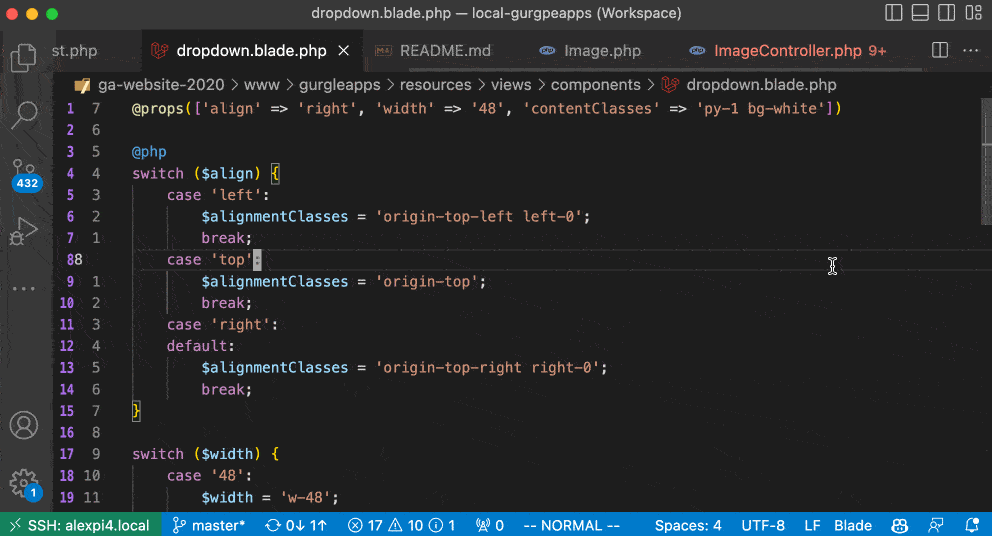Open the Search view icon

pyautogui.click(x=24, y=114)
